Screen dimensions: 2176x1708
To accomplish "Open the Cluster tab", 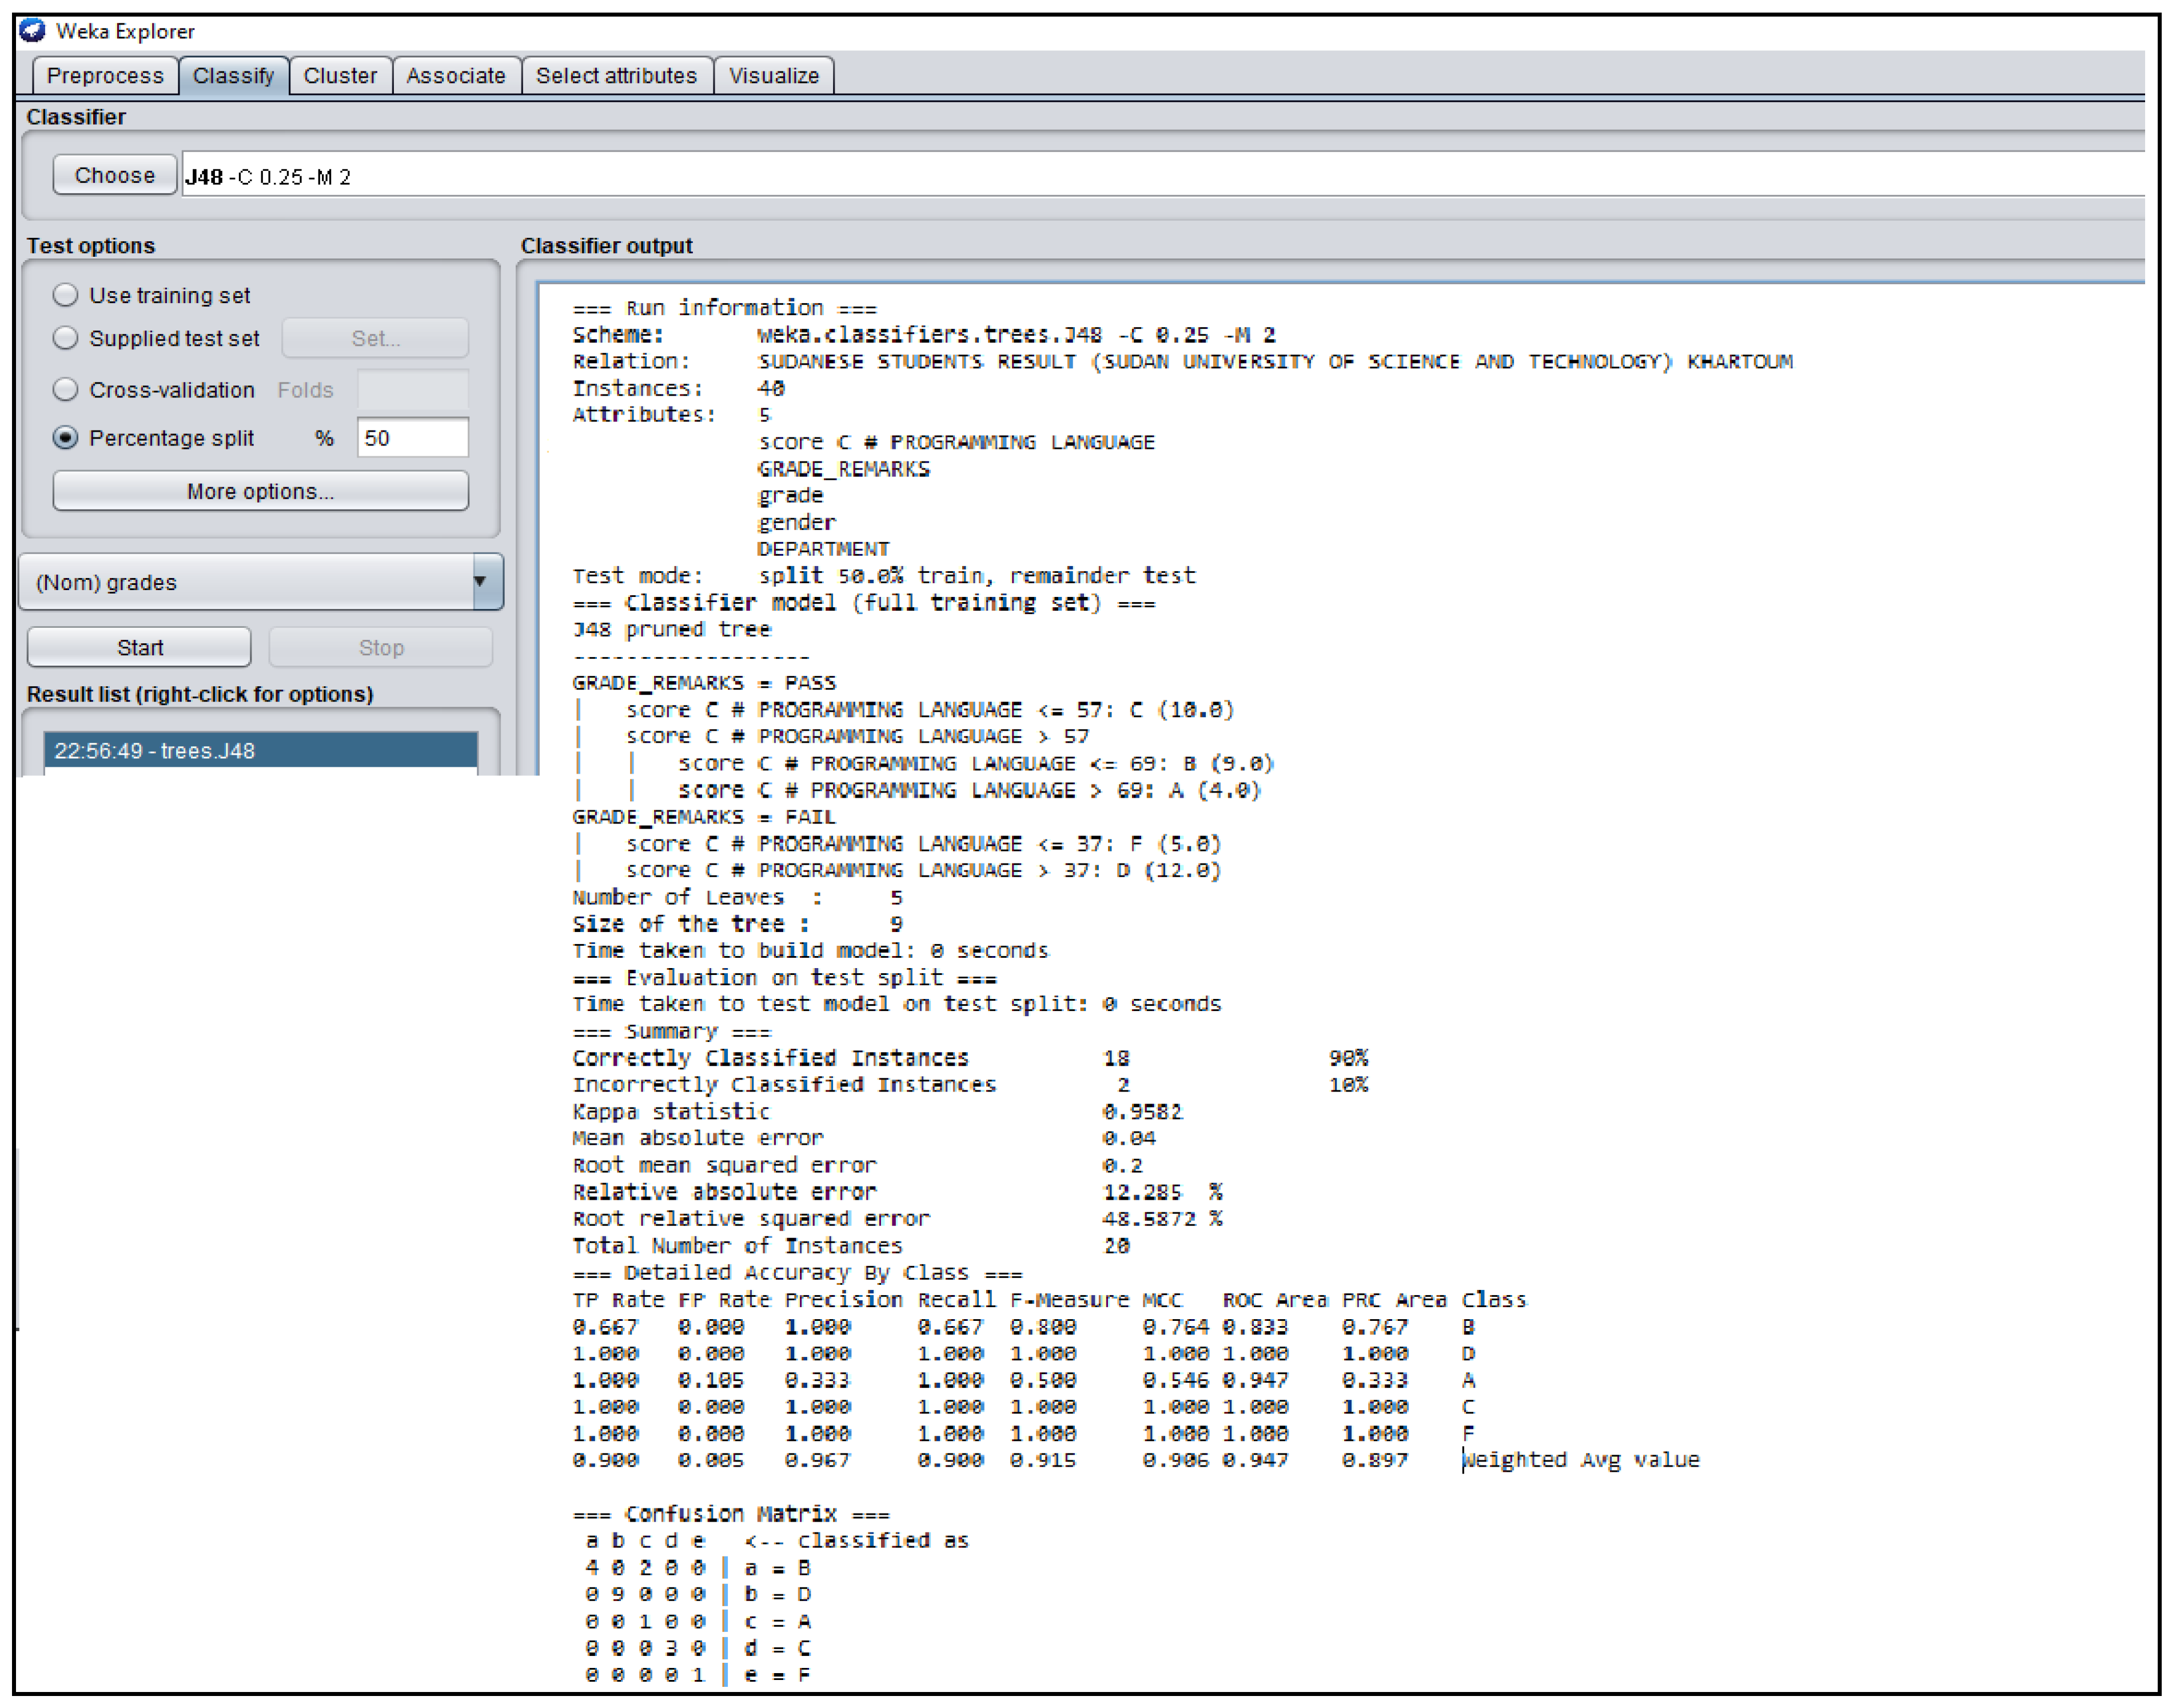I will (340, 76).
